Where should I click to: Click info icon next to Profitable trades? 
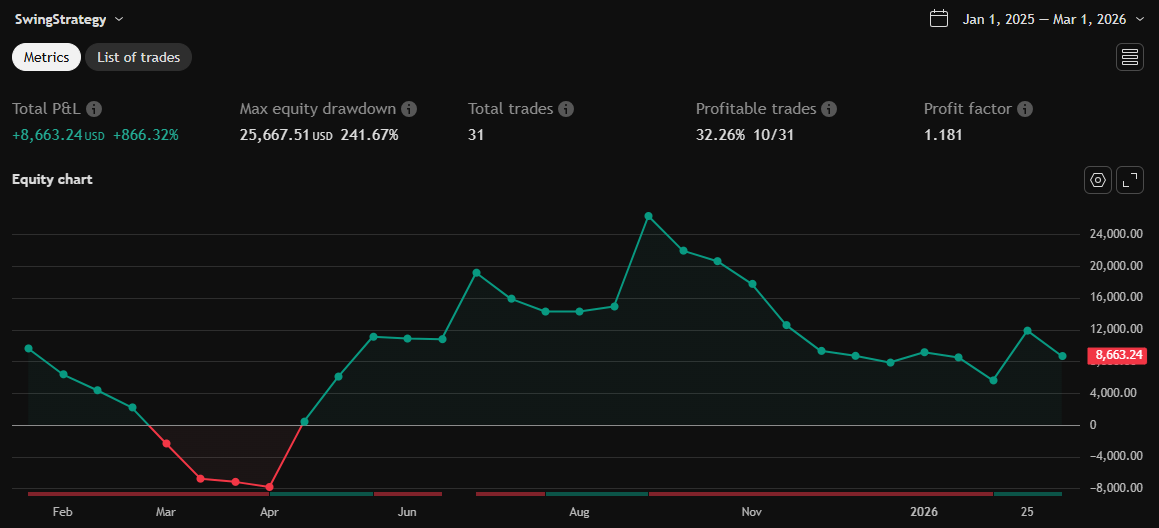[x=829, y=109]
